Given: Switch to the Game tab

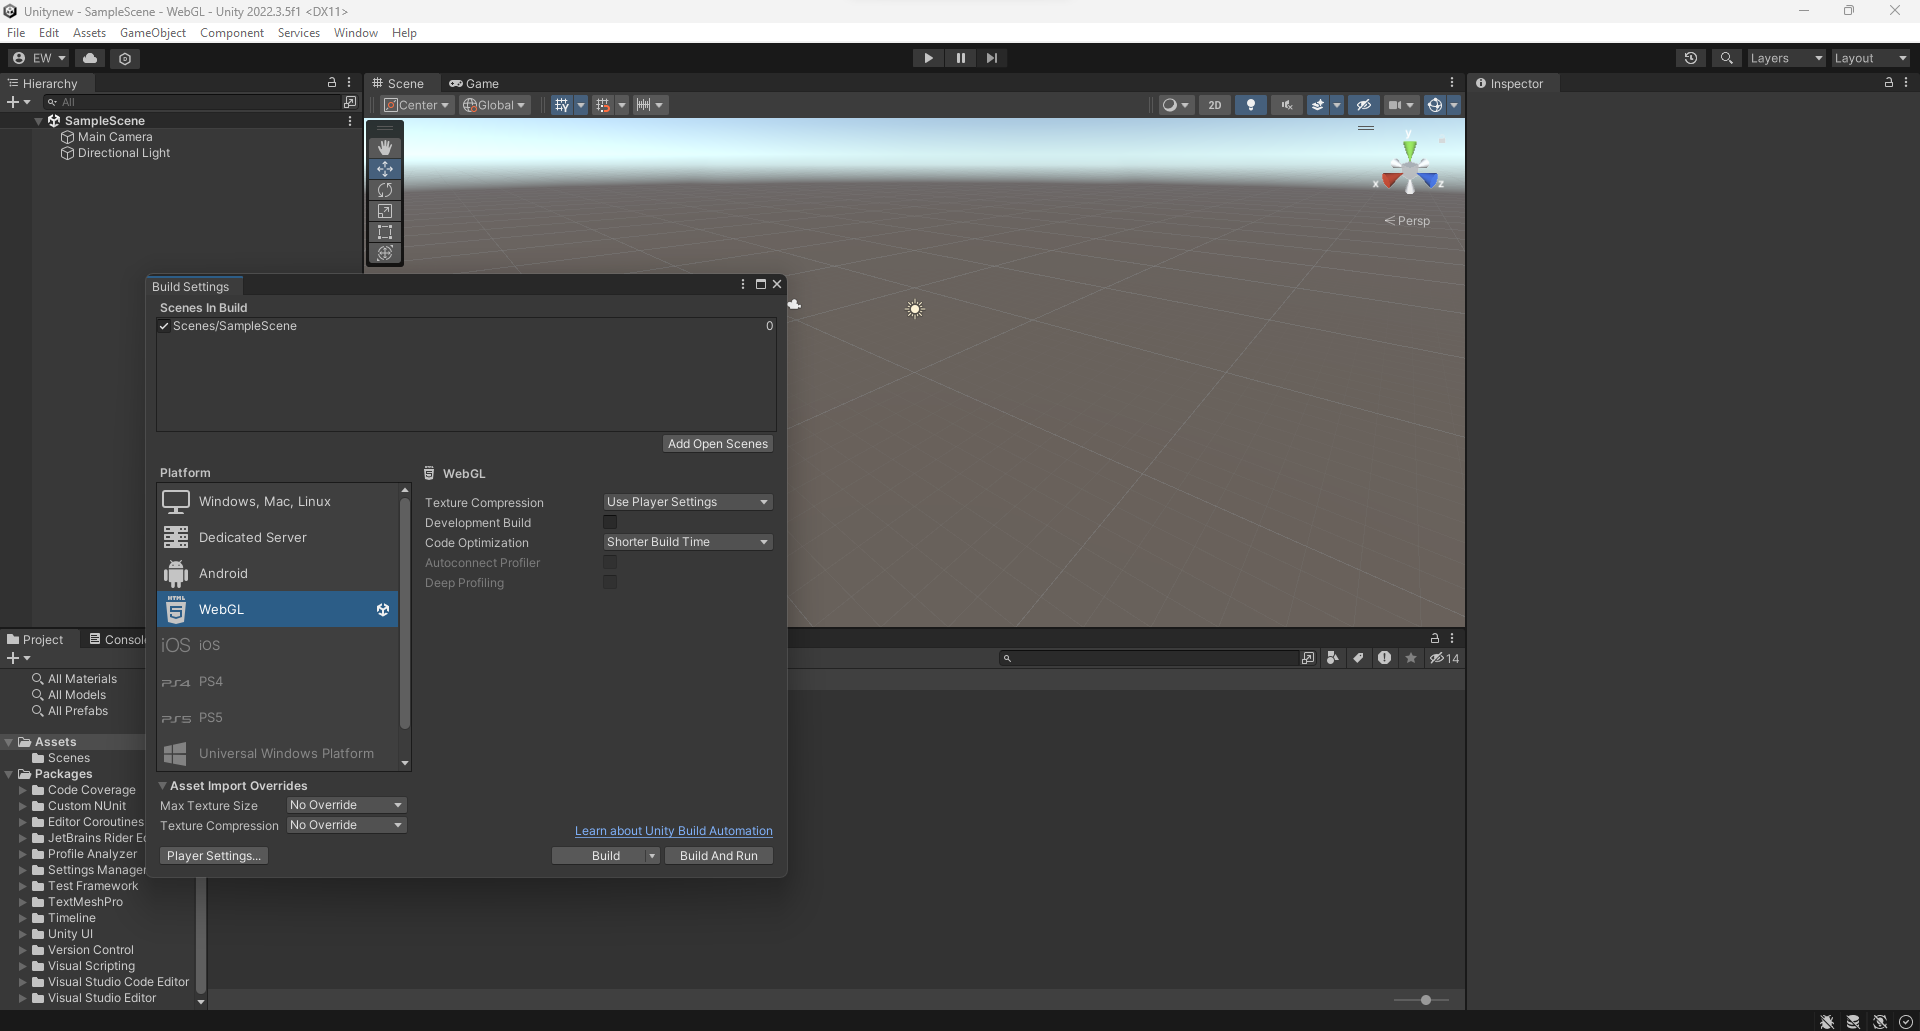Looking at the screenshot, I should [x=474, y=84].
